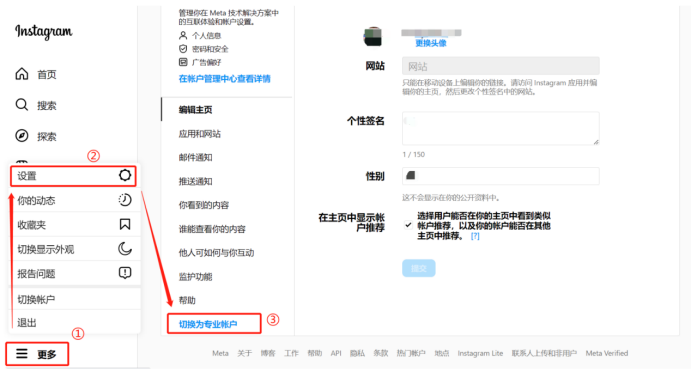This screenshot has width=692, height=373.
Task: Click the 个性签名 text area
Action: pyautogui.click(x=500, y=128)
